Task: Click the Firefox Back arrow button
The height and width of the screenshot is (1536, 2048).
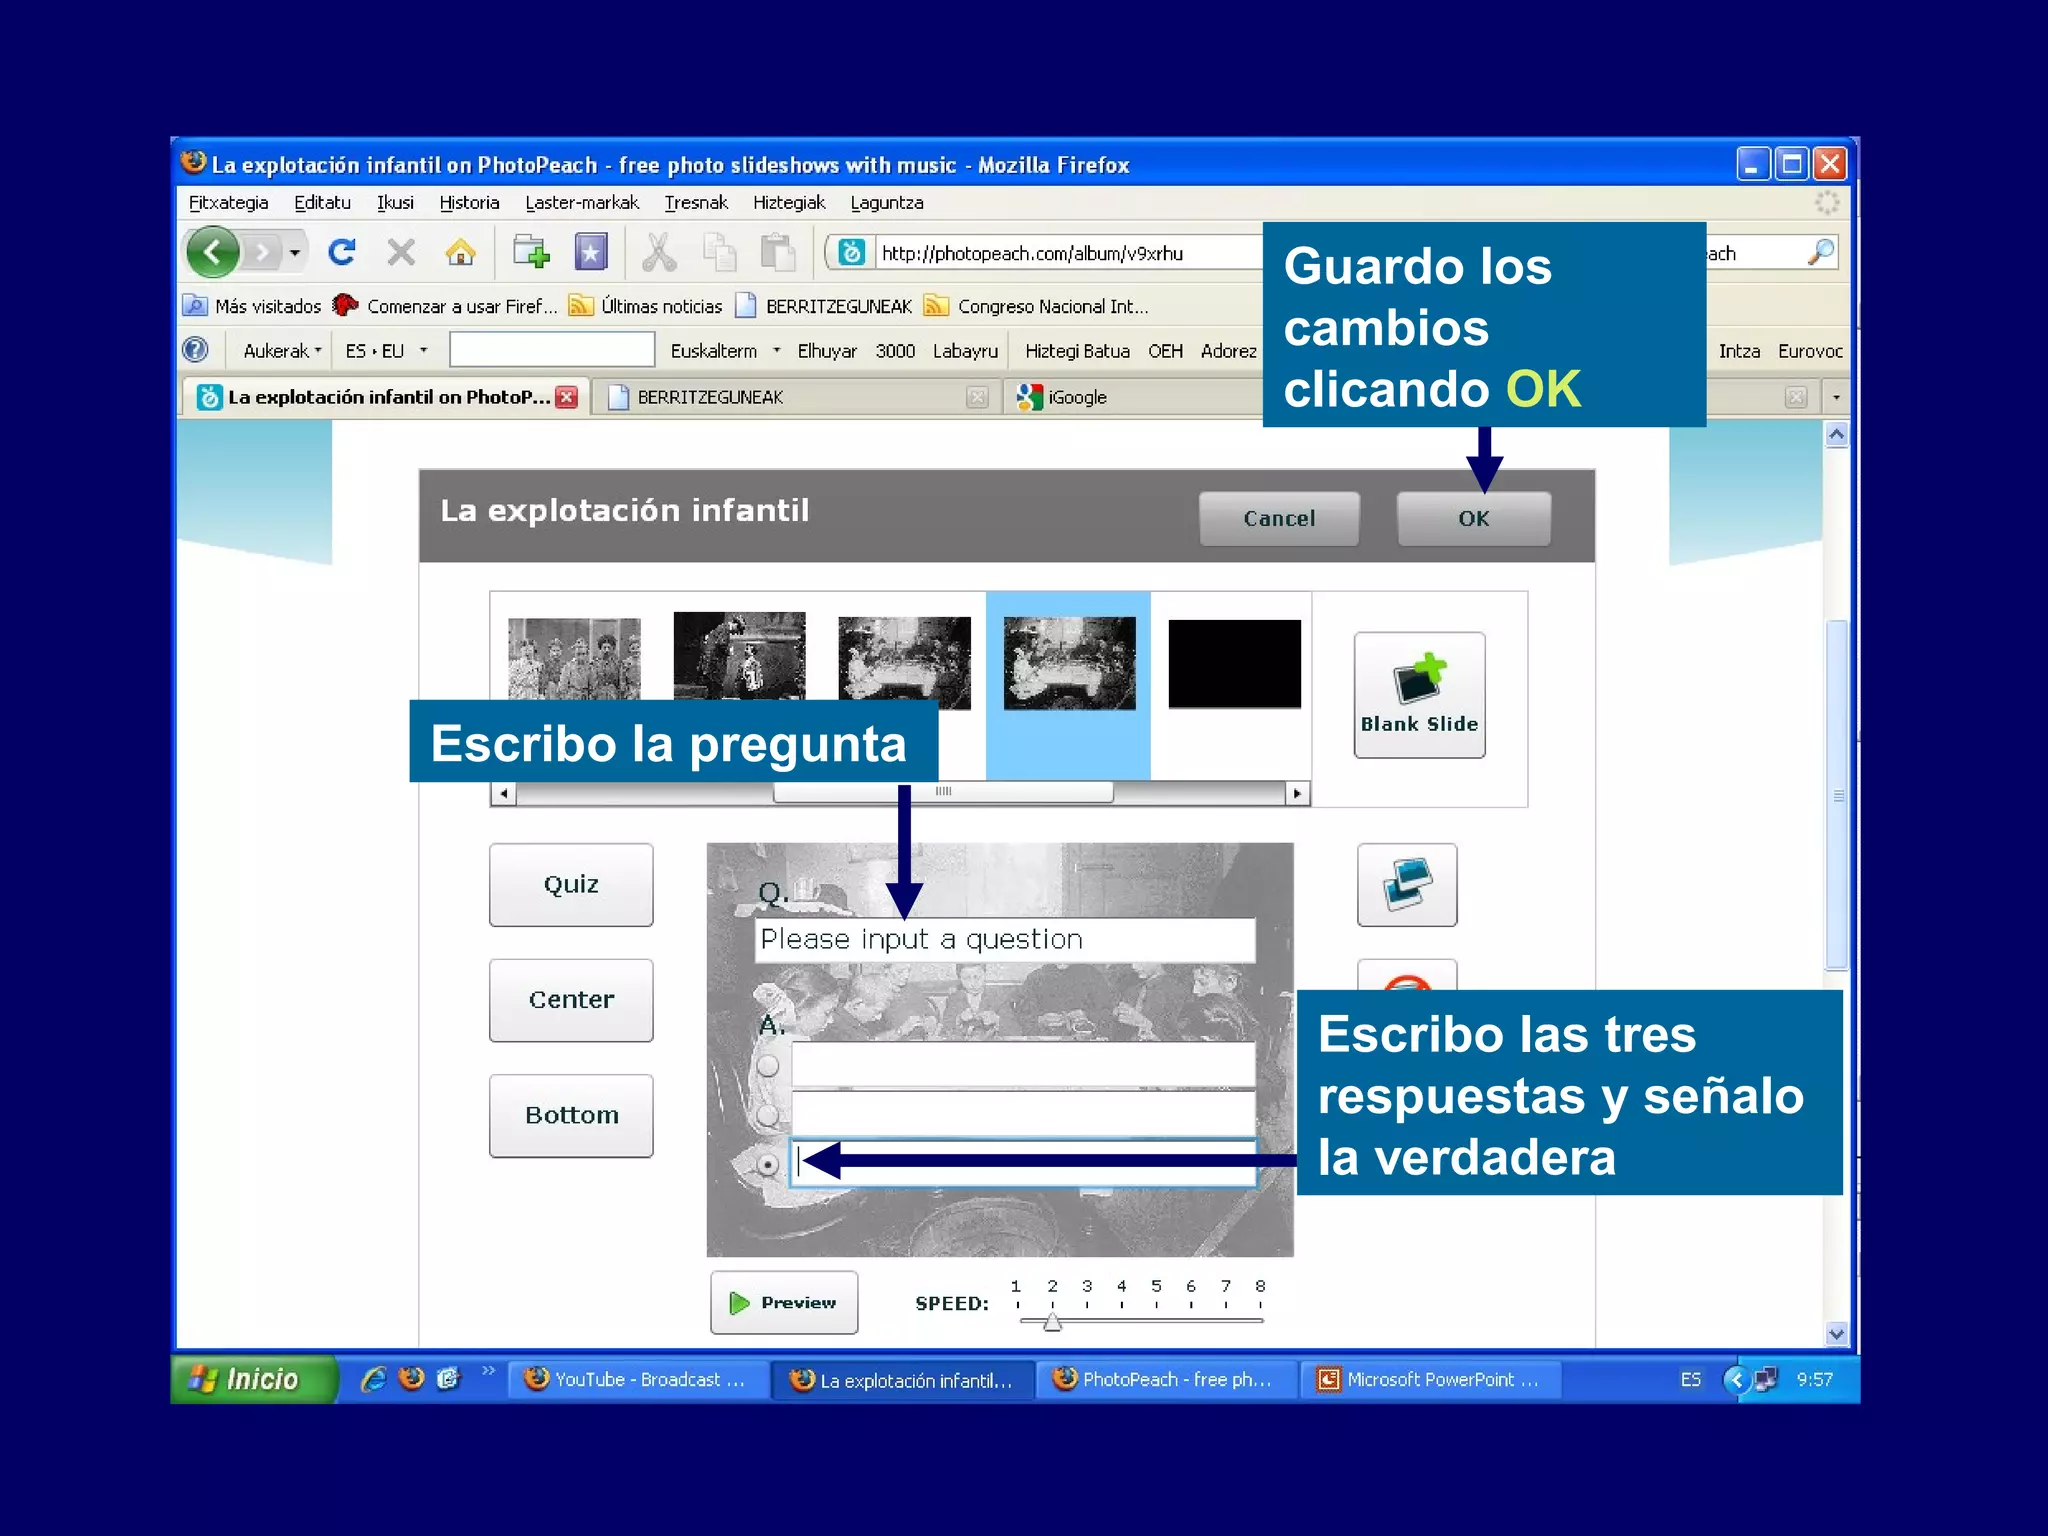Action: (212, 252)
